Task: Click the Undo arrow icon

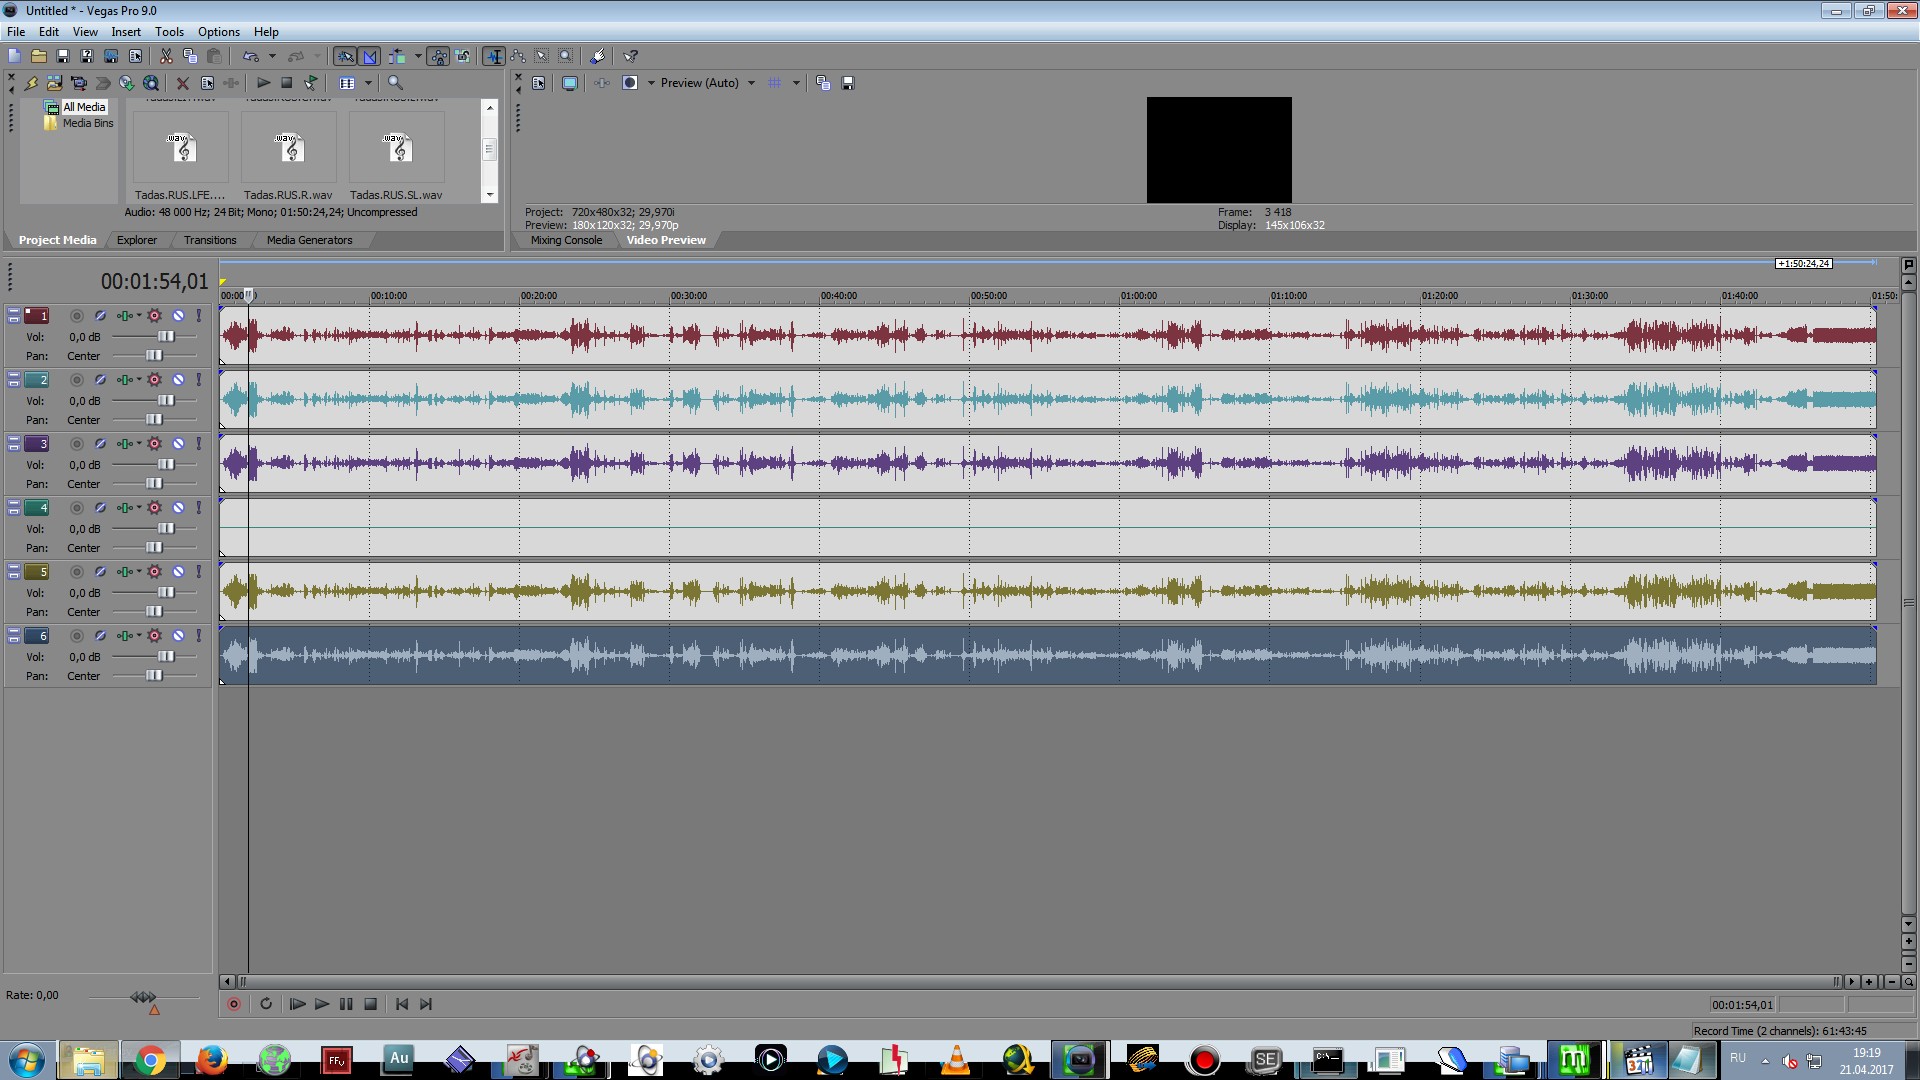Action: pos(251,56)
